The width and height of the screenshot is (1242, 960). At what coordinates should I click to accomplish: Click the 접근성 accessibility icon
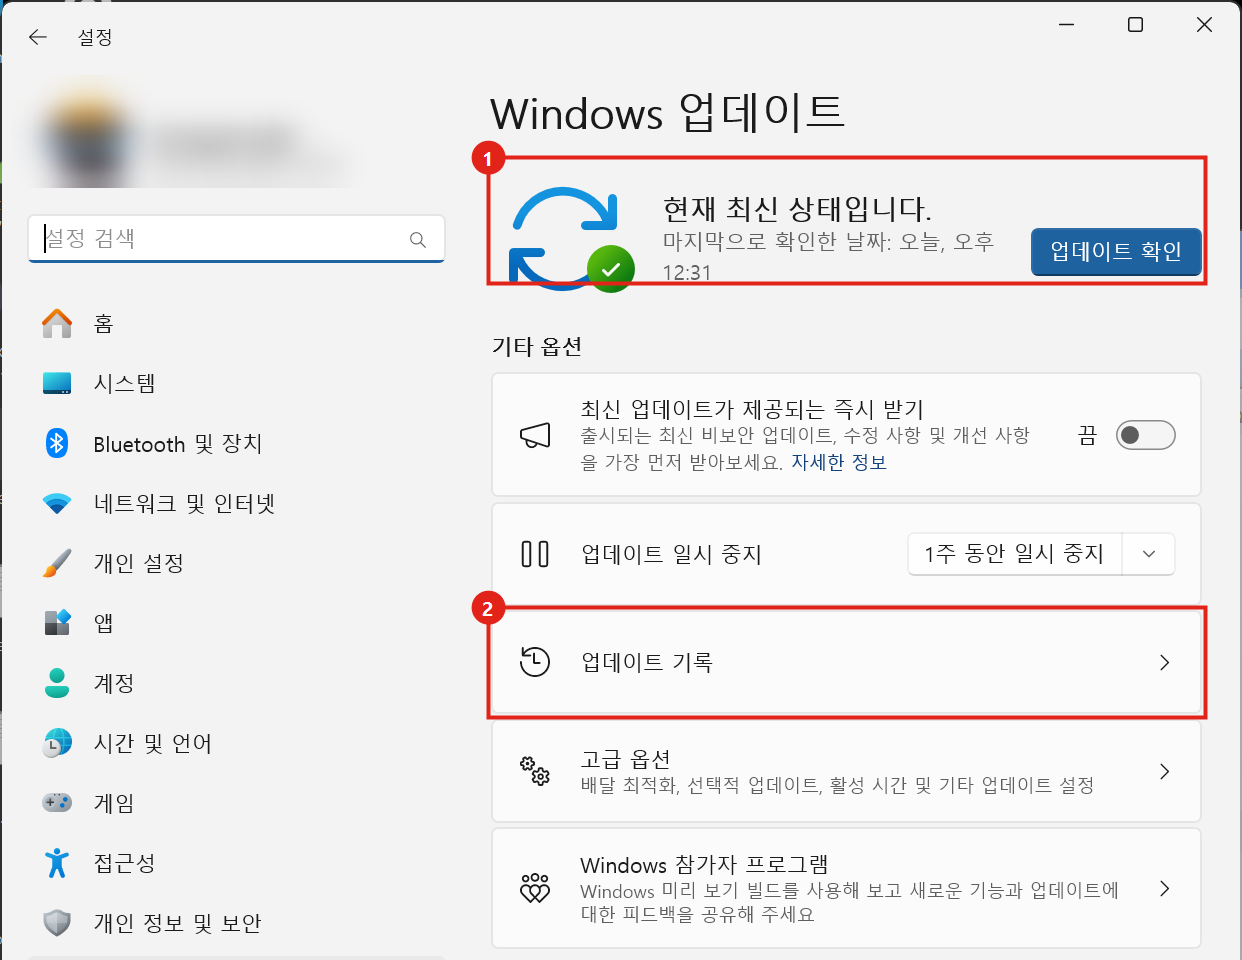[57, 863]
